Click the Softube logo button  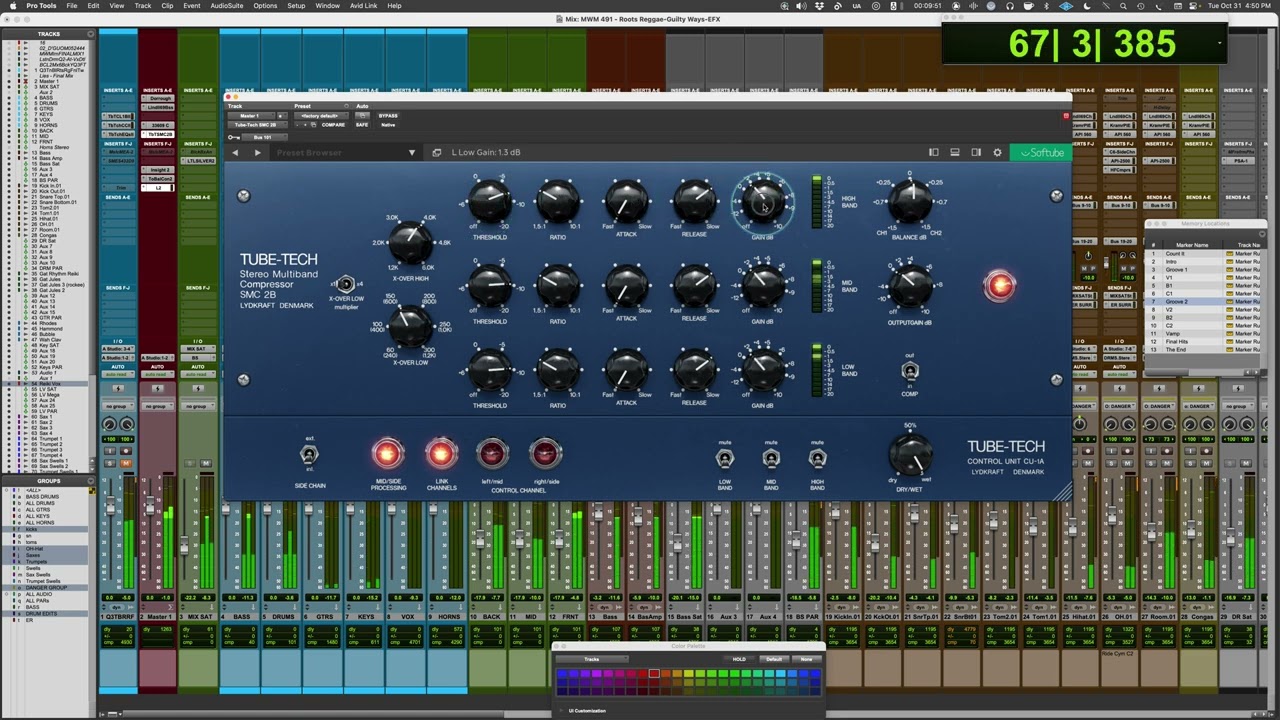pos(1040,152)
